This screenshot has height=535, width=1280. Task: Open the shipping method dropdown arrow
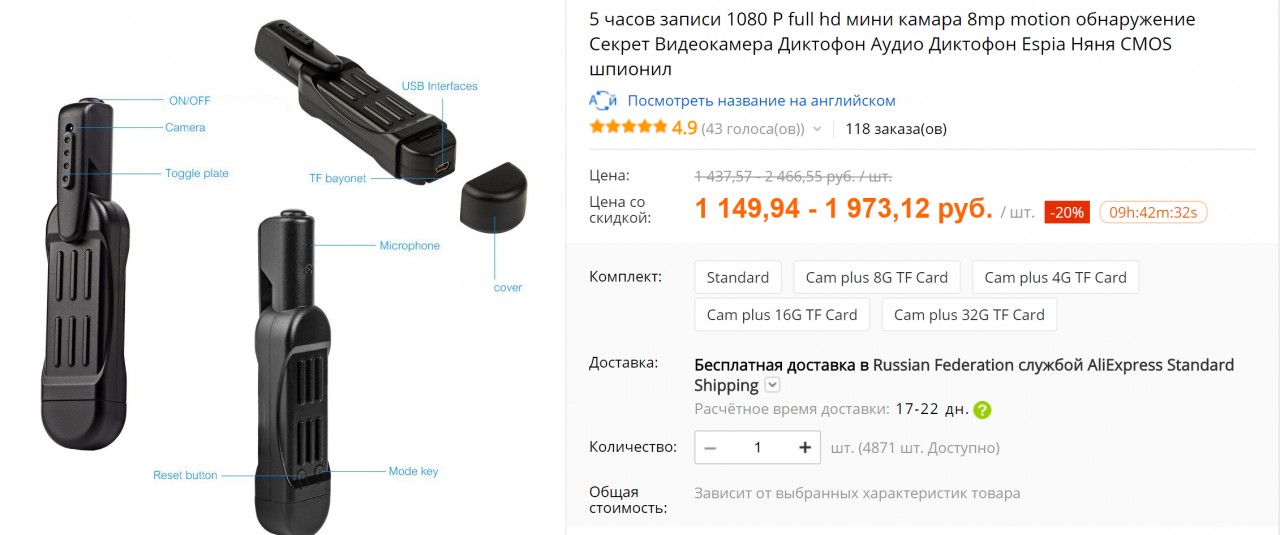pyautogui.click(x=772, y=386)
